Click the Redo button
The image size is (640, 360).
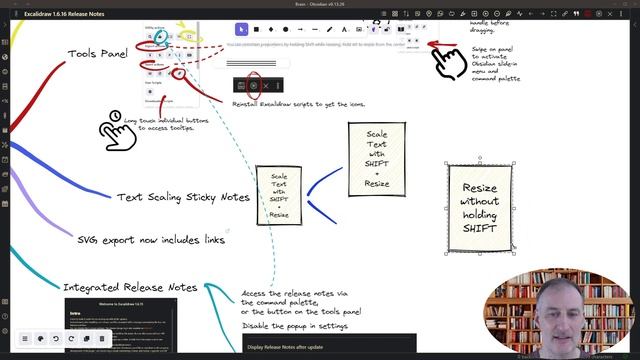coord(71,338)
